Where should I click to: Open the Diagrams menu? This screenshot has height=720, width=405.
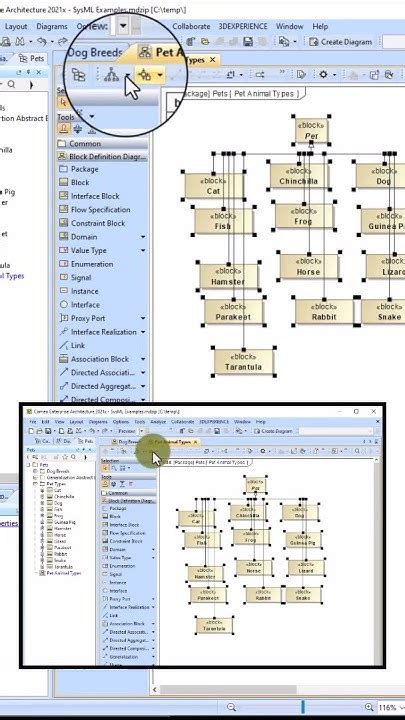pyautogui.click(x=52, y=26)
